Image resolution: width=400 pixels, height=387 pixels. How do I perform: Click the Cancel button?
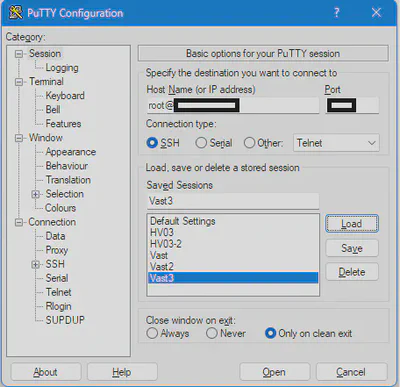351,372
